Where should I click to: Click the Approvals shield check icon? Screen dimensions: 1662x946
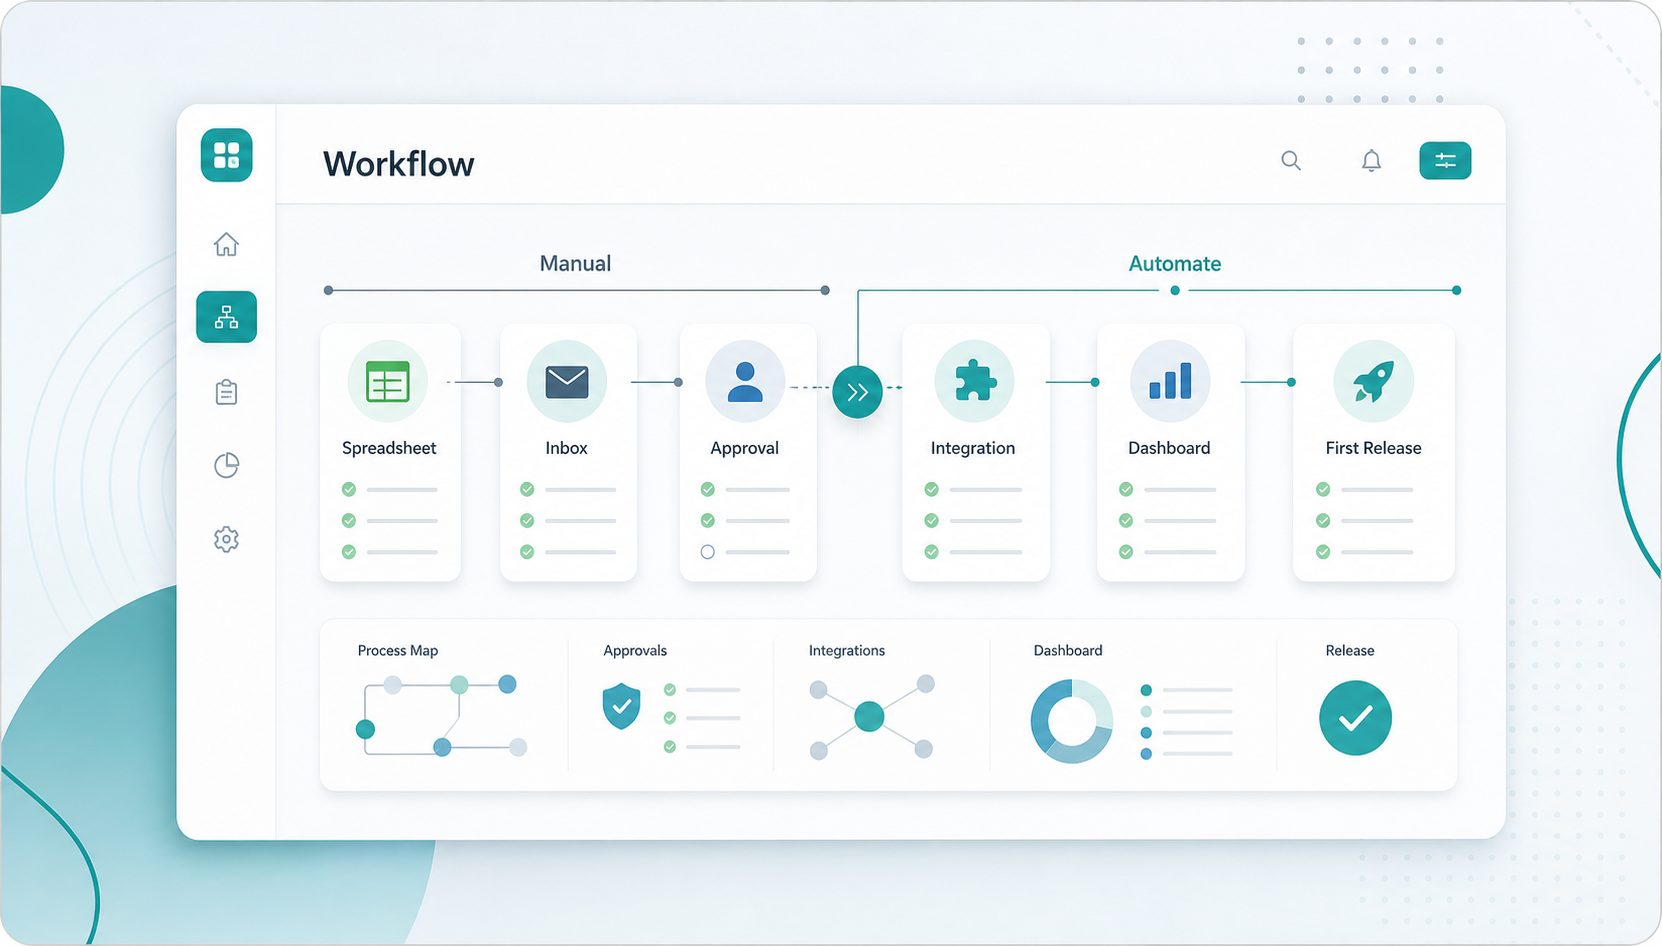click(x=621, y=706)
